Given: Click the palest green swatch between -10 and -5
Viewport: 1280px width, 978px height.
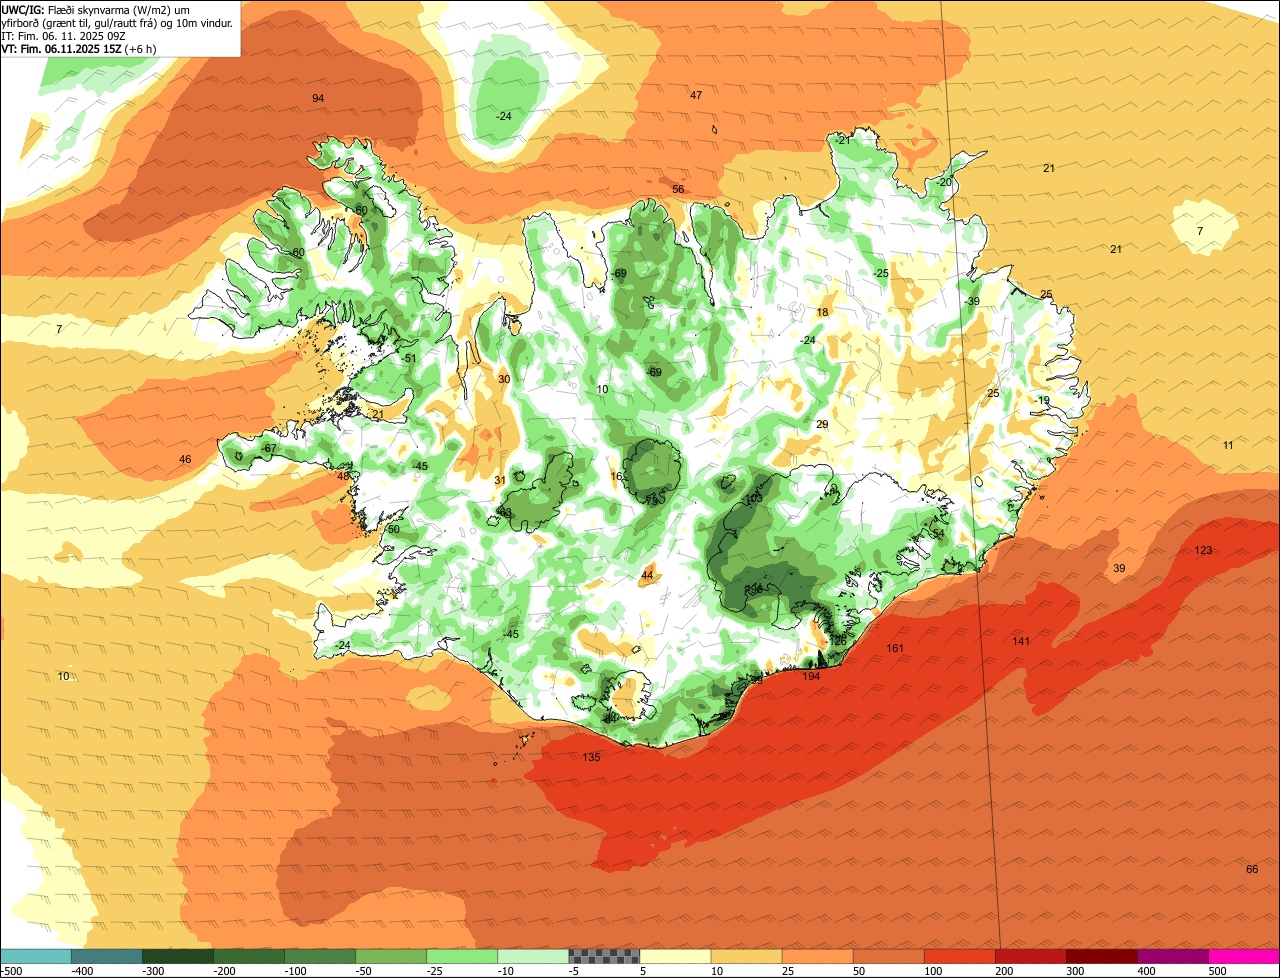Looking at the screenshot, I should (533, 956).
